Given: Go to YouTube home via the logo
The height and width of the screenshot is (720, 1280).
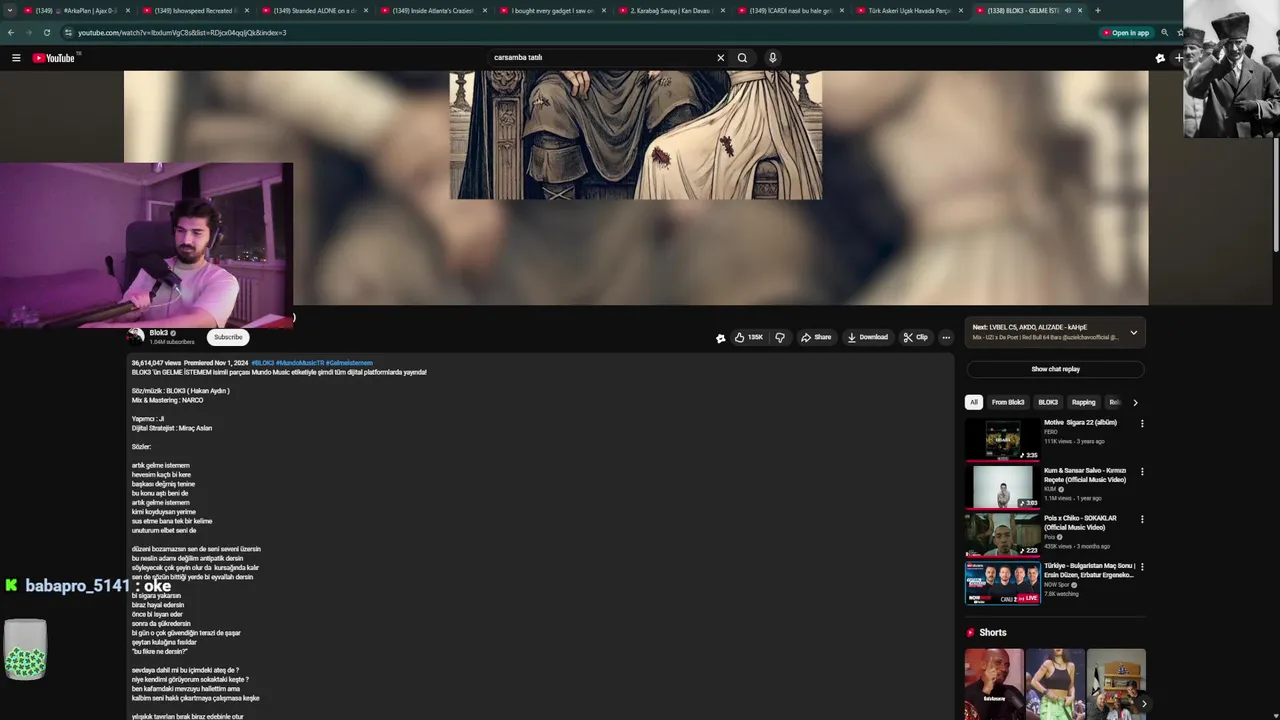Looking at the screenshot, I should 55,58.
